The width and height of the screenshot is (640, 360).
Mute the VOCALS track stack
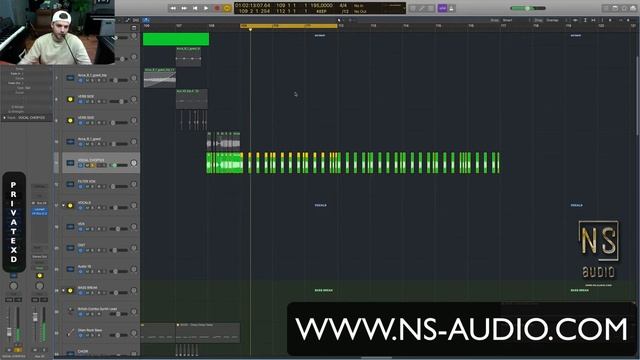(87, 208)
